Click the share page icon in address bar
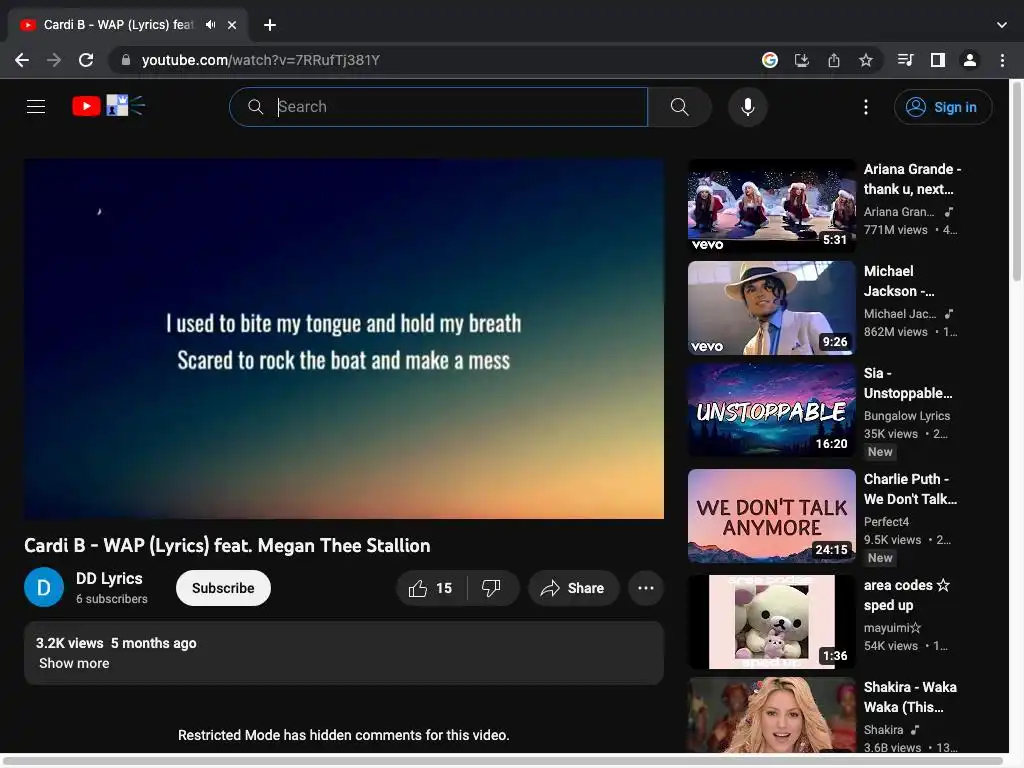Image resolution: width=1024 pixels, height=768 pixels. [834, 60]
